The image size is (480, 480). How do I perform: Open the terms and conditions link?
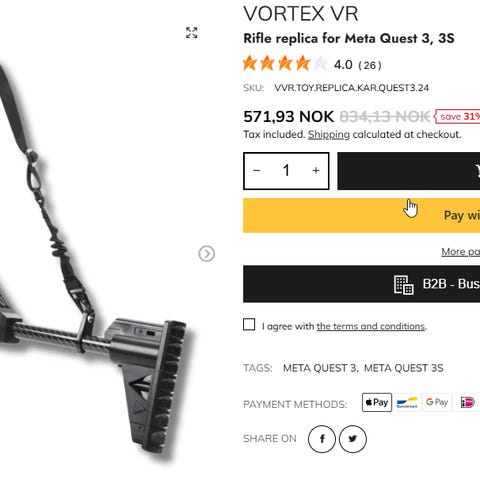coord(371,326)
